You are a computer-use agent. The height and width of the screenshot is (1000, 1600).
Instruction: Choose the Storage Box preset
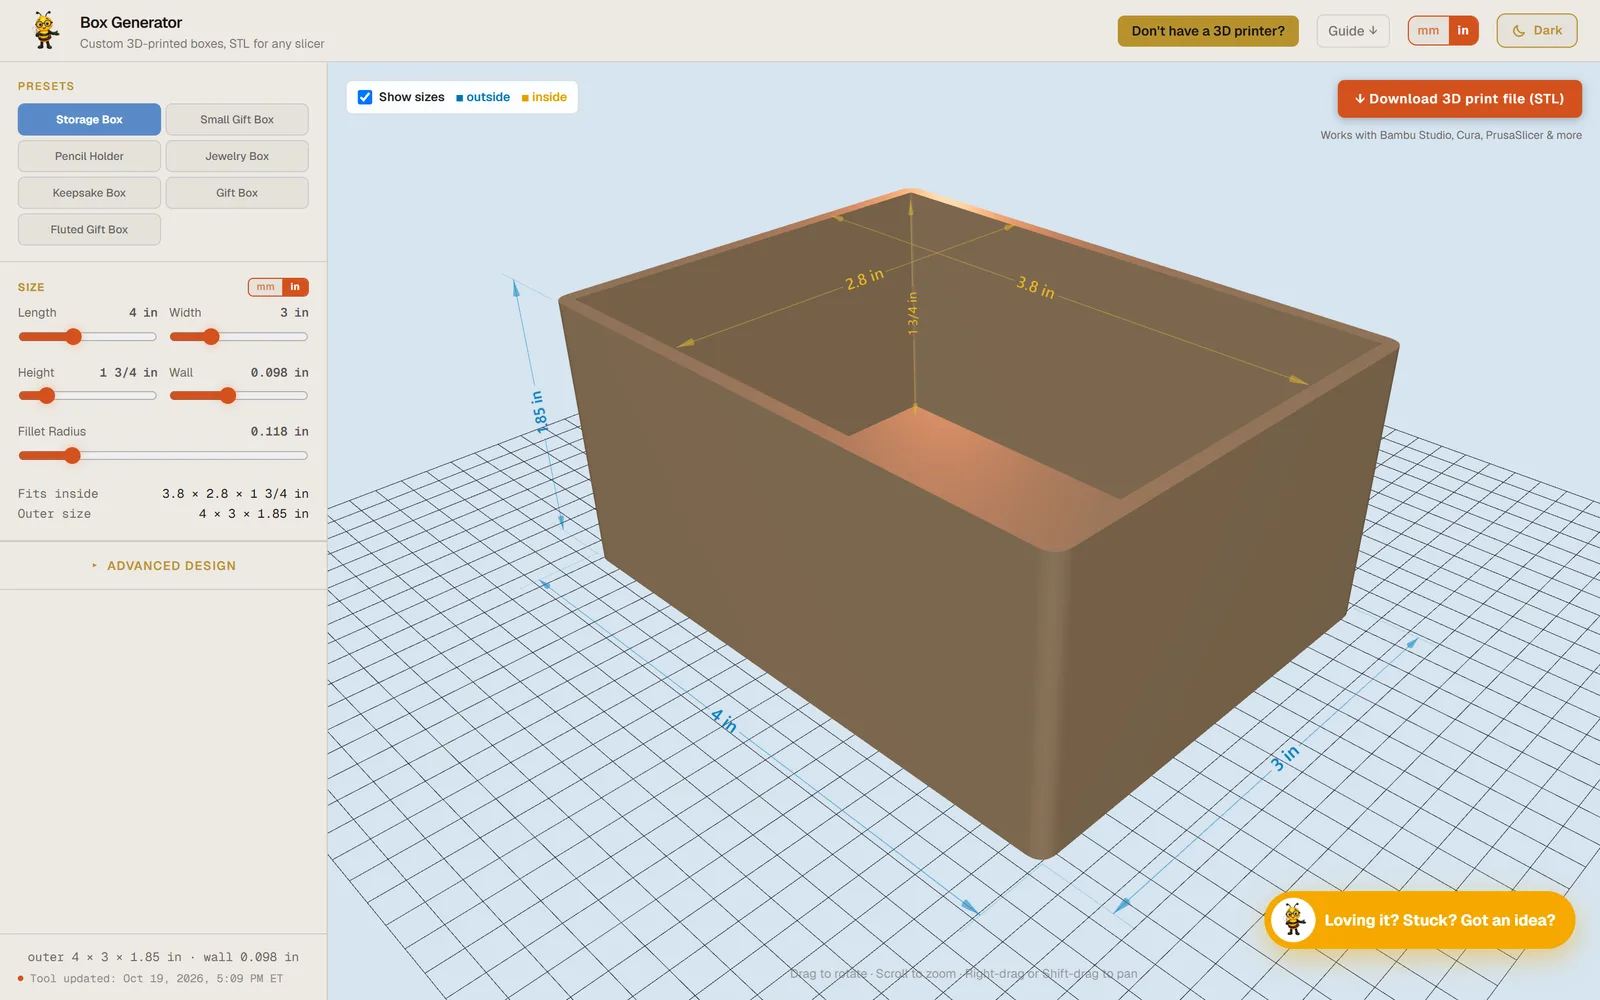(x=89, y=119)
